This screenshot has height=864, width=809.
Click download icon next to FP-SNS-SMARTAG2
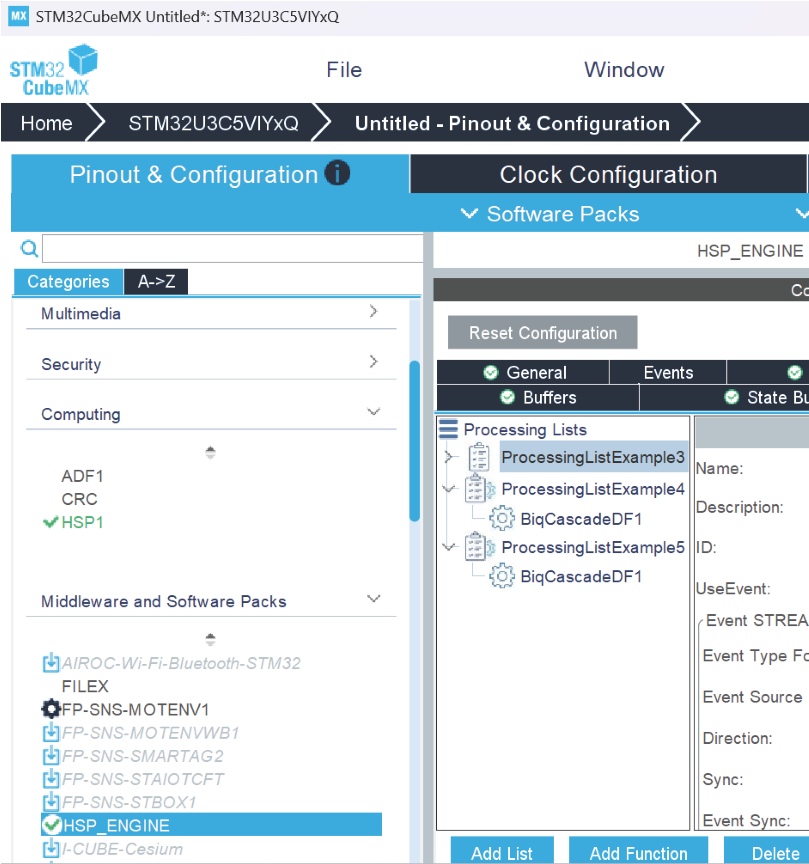pyautogui.click(x=51, y=755)
